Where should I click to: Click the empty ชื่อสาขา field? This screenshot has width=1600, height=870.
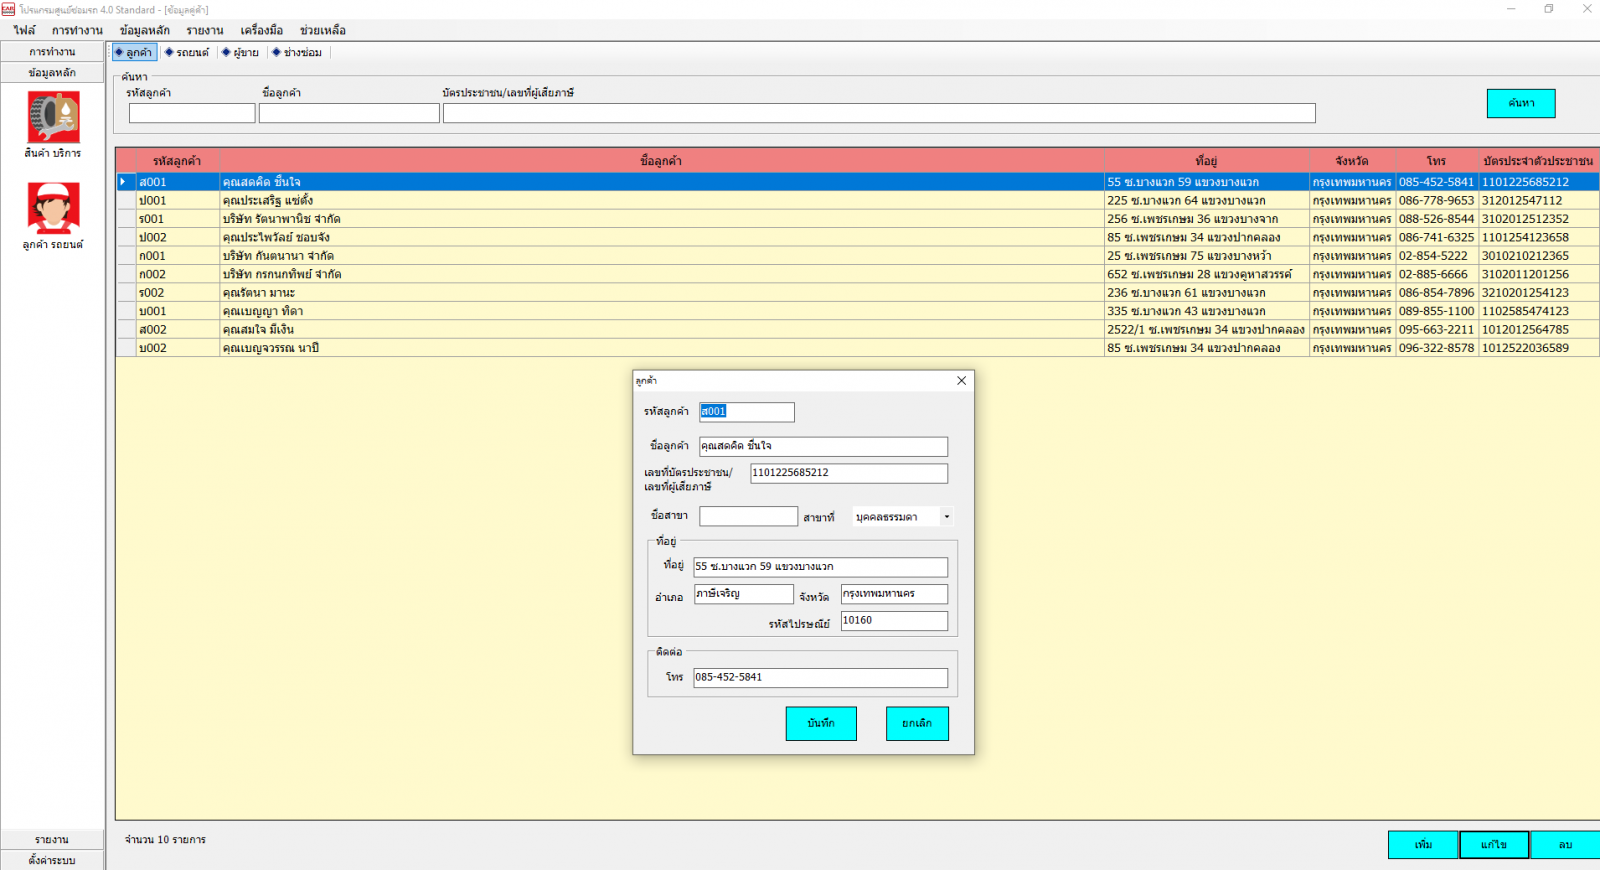[748, 516]
